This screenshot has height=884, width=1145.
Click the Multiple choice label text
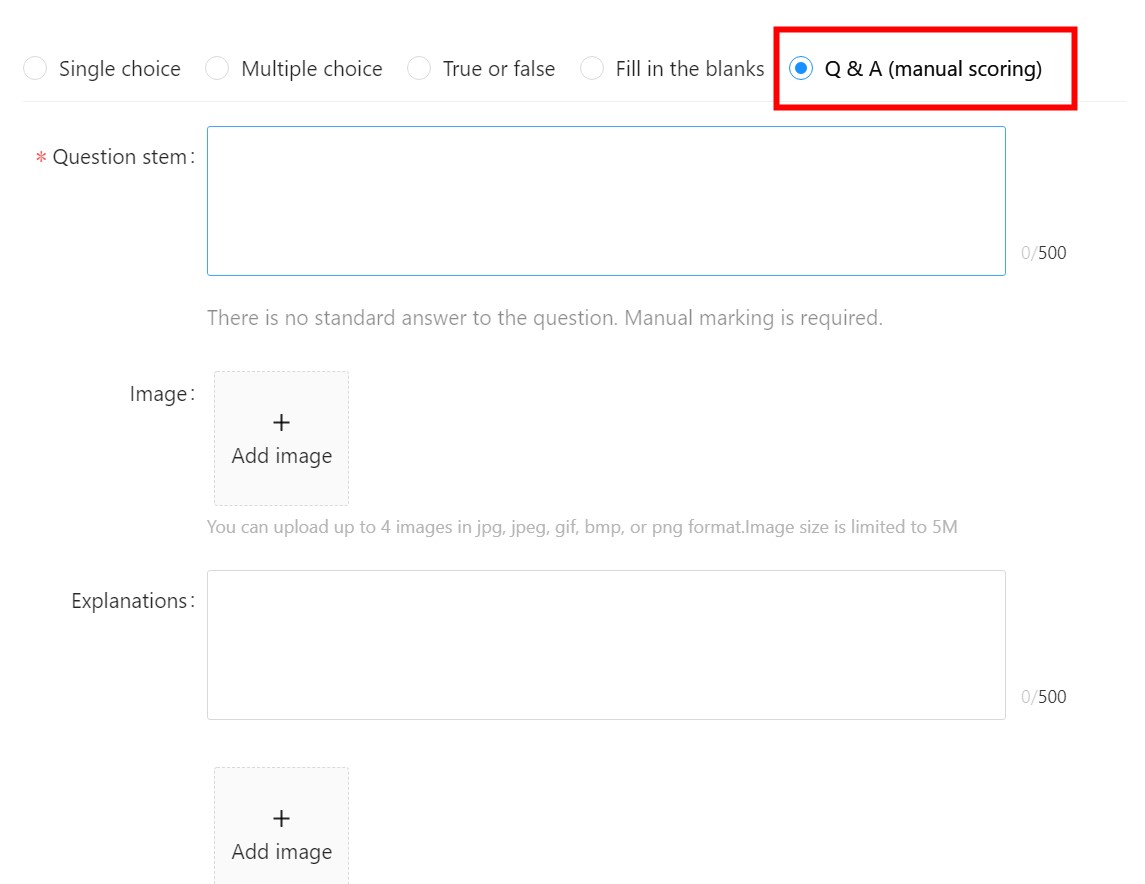click(312, 69)
